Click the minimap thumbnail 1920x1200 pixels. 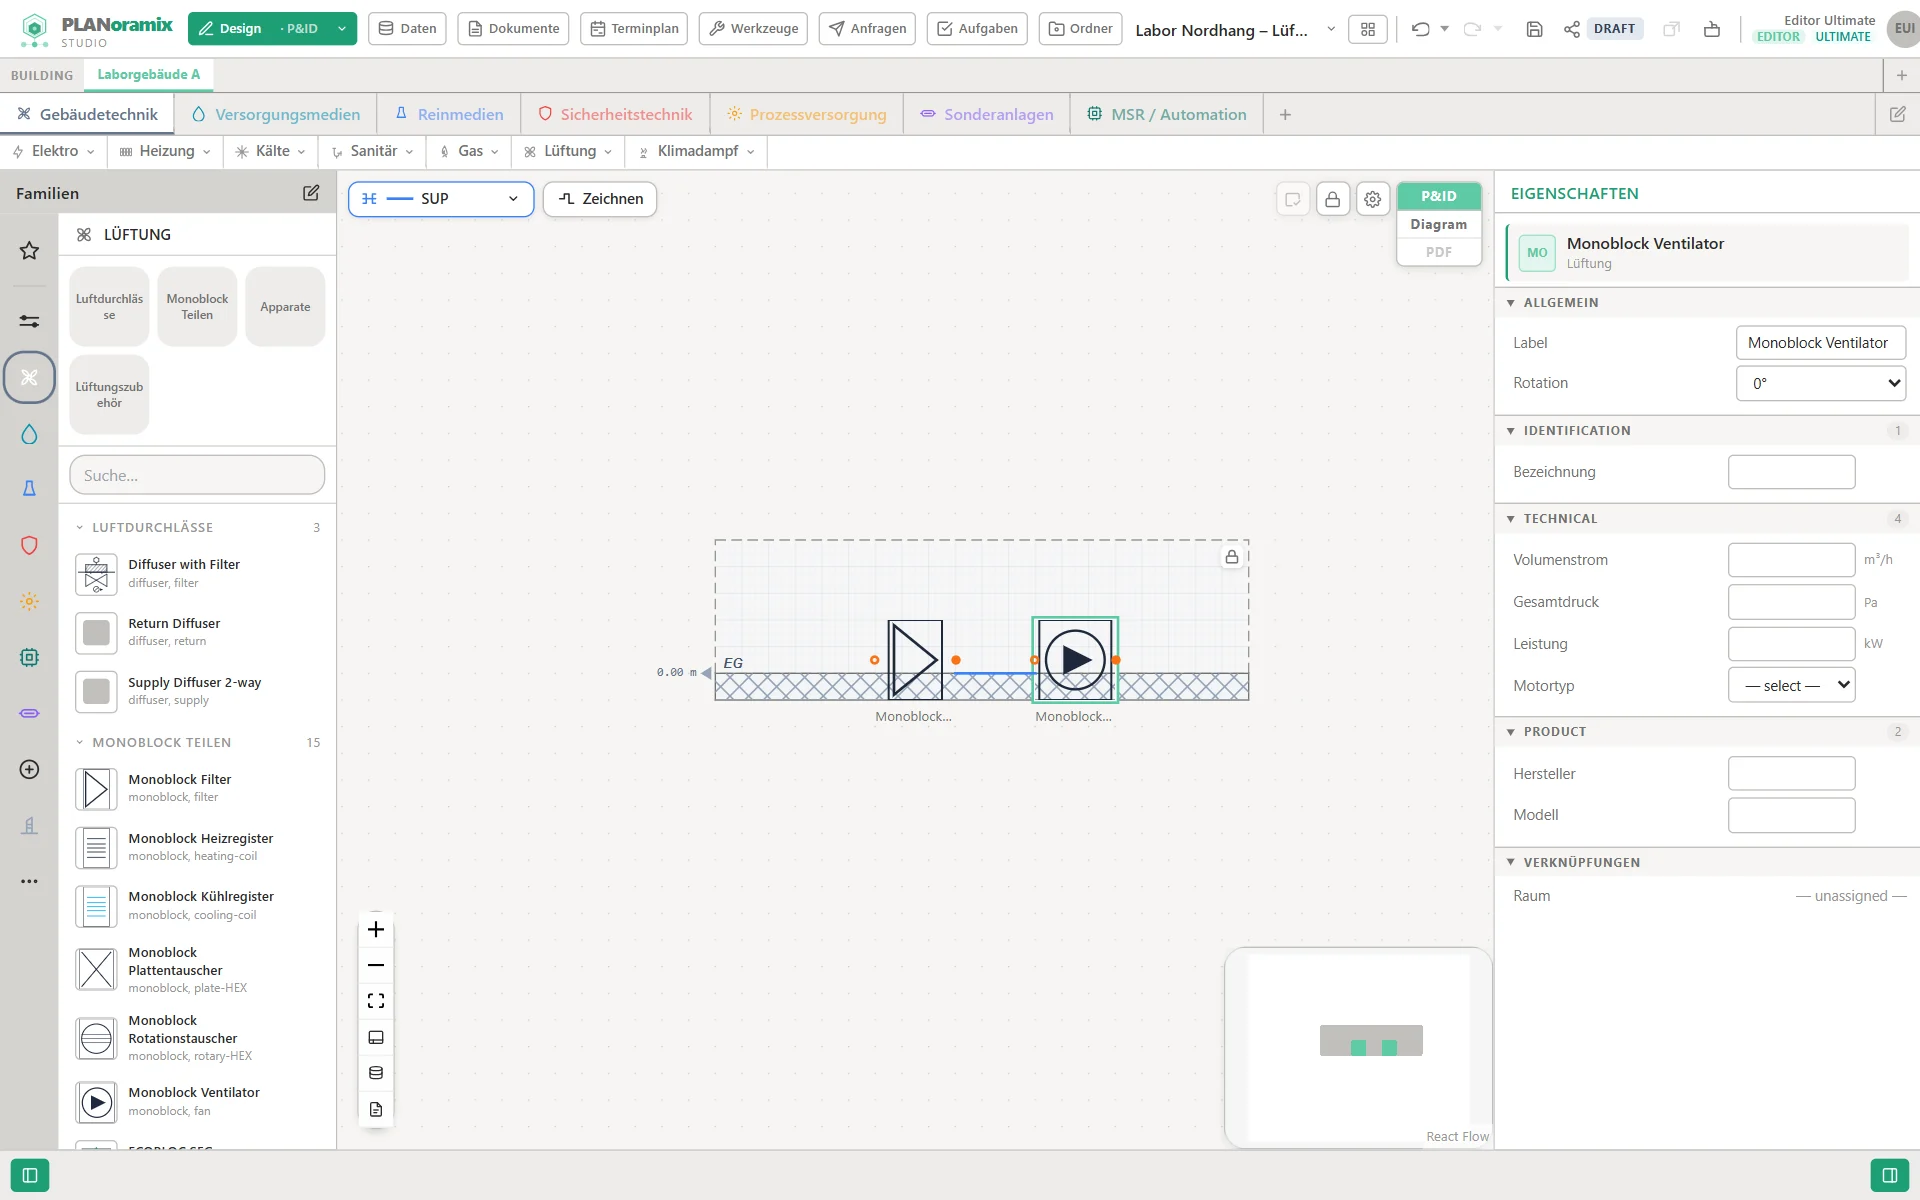tap(1358, 1046)
